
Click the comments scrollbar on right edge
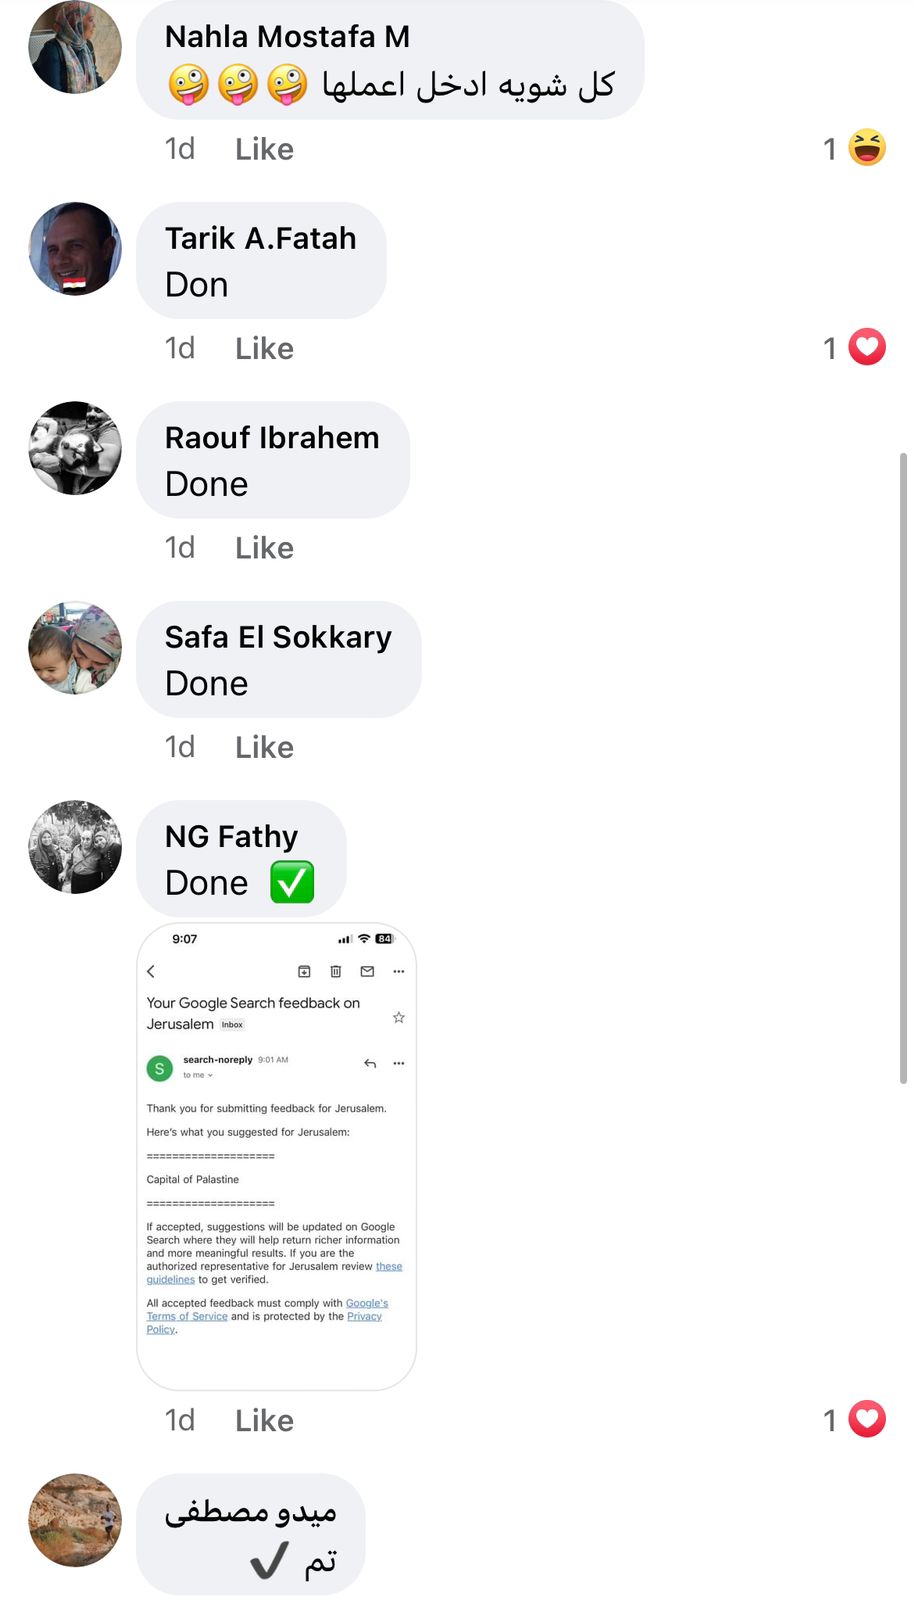904,768
